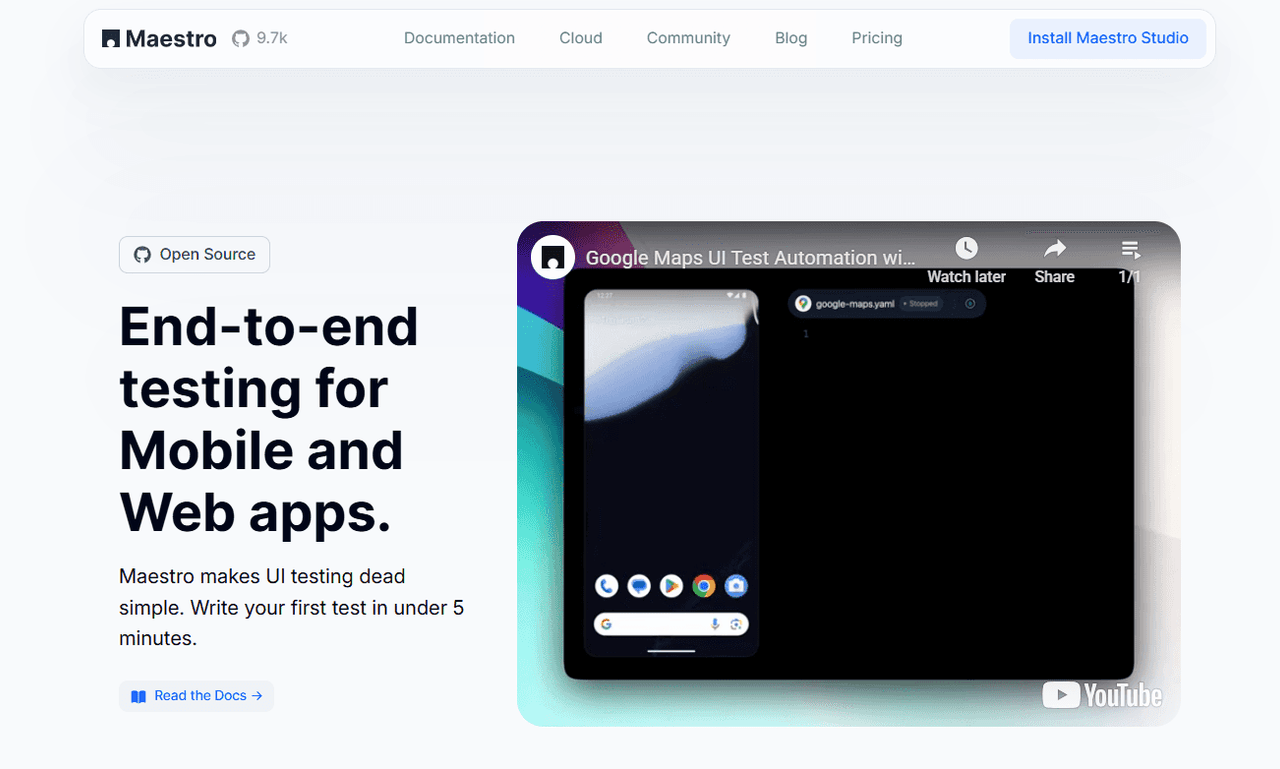Screen dimensions: 1280x769
Task: Click the 9.7k GitHub star count
Action: [271, 38]
